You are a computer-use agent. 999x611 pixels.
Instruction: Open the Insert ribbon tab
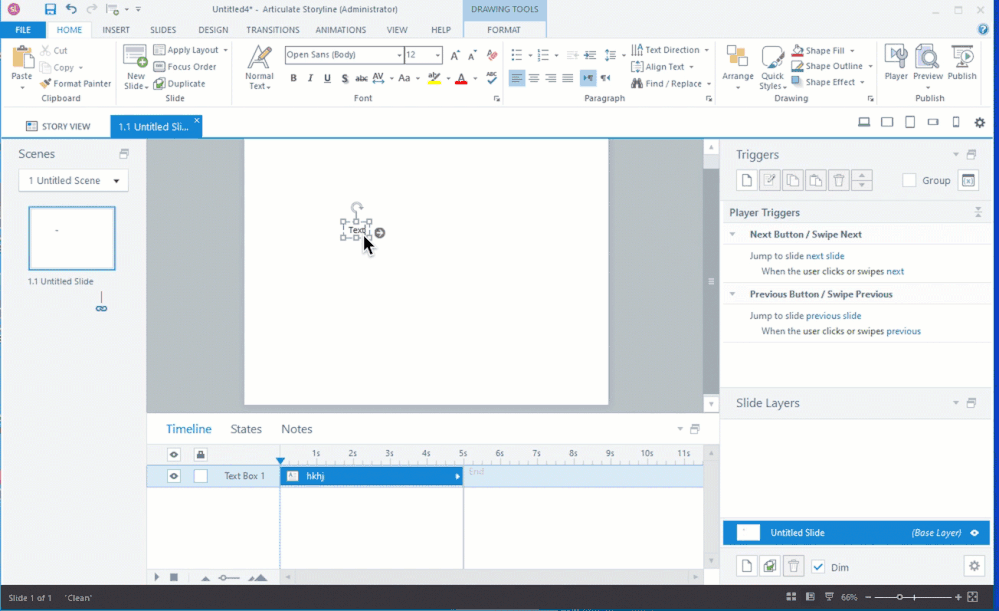pyautogui.click(x=116, y=30)
